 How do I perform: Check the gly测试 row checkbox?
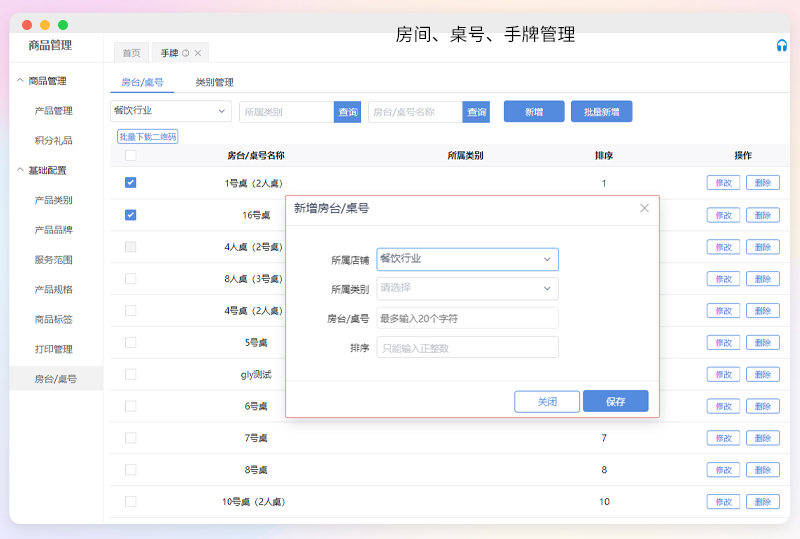130,374
